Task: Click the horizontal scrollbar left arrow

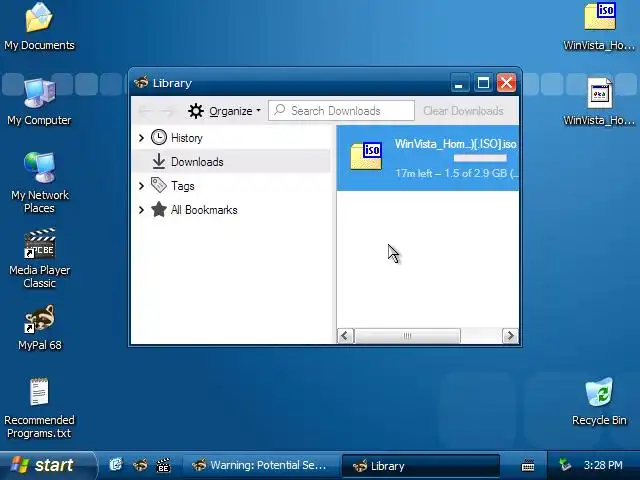Action: pyautogui.click(x=345, y=336)
